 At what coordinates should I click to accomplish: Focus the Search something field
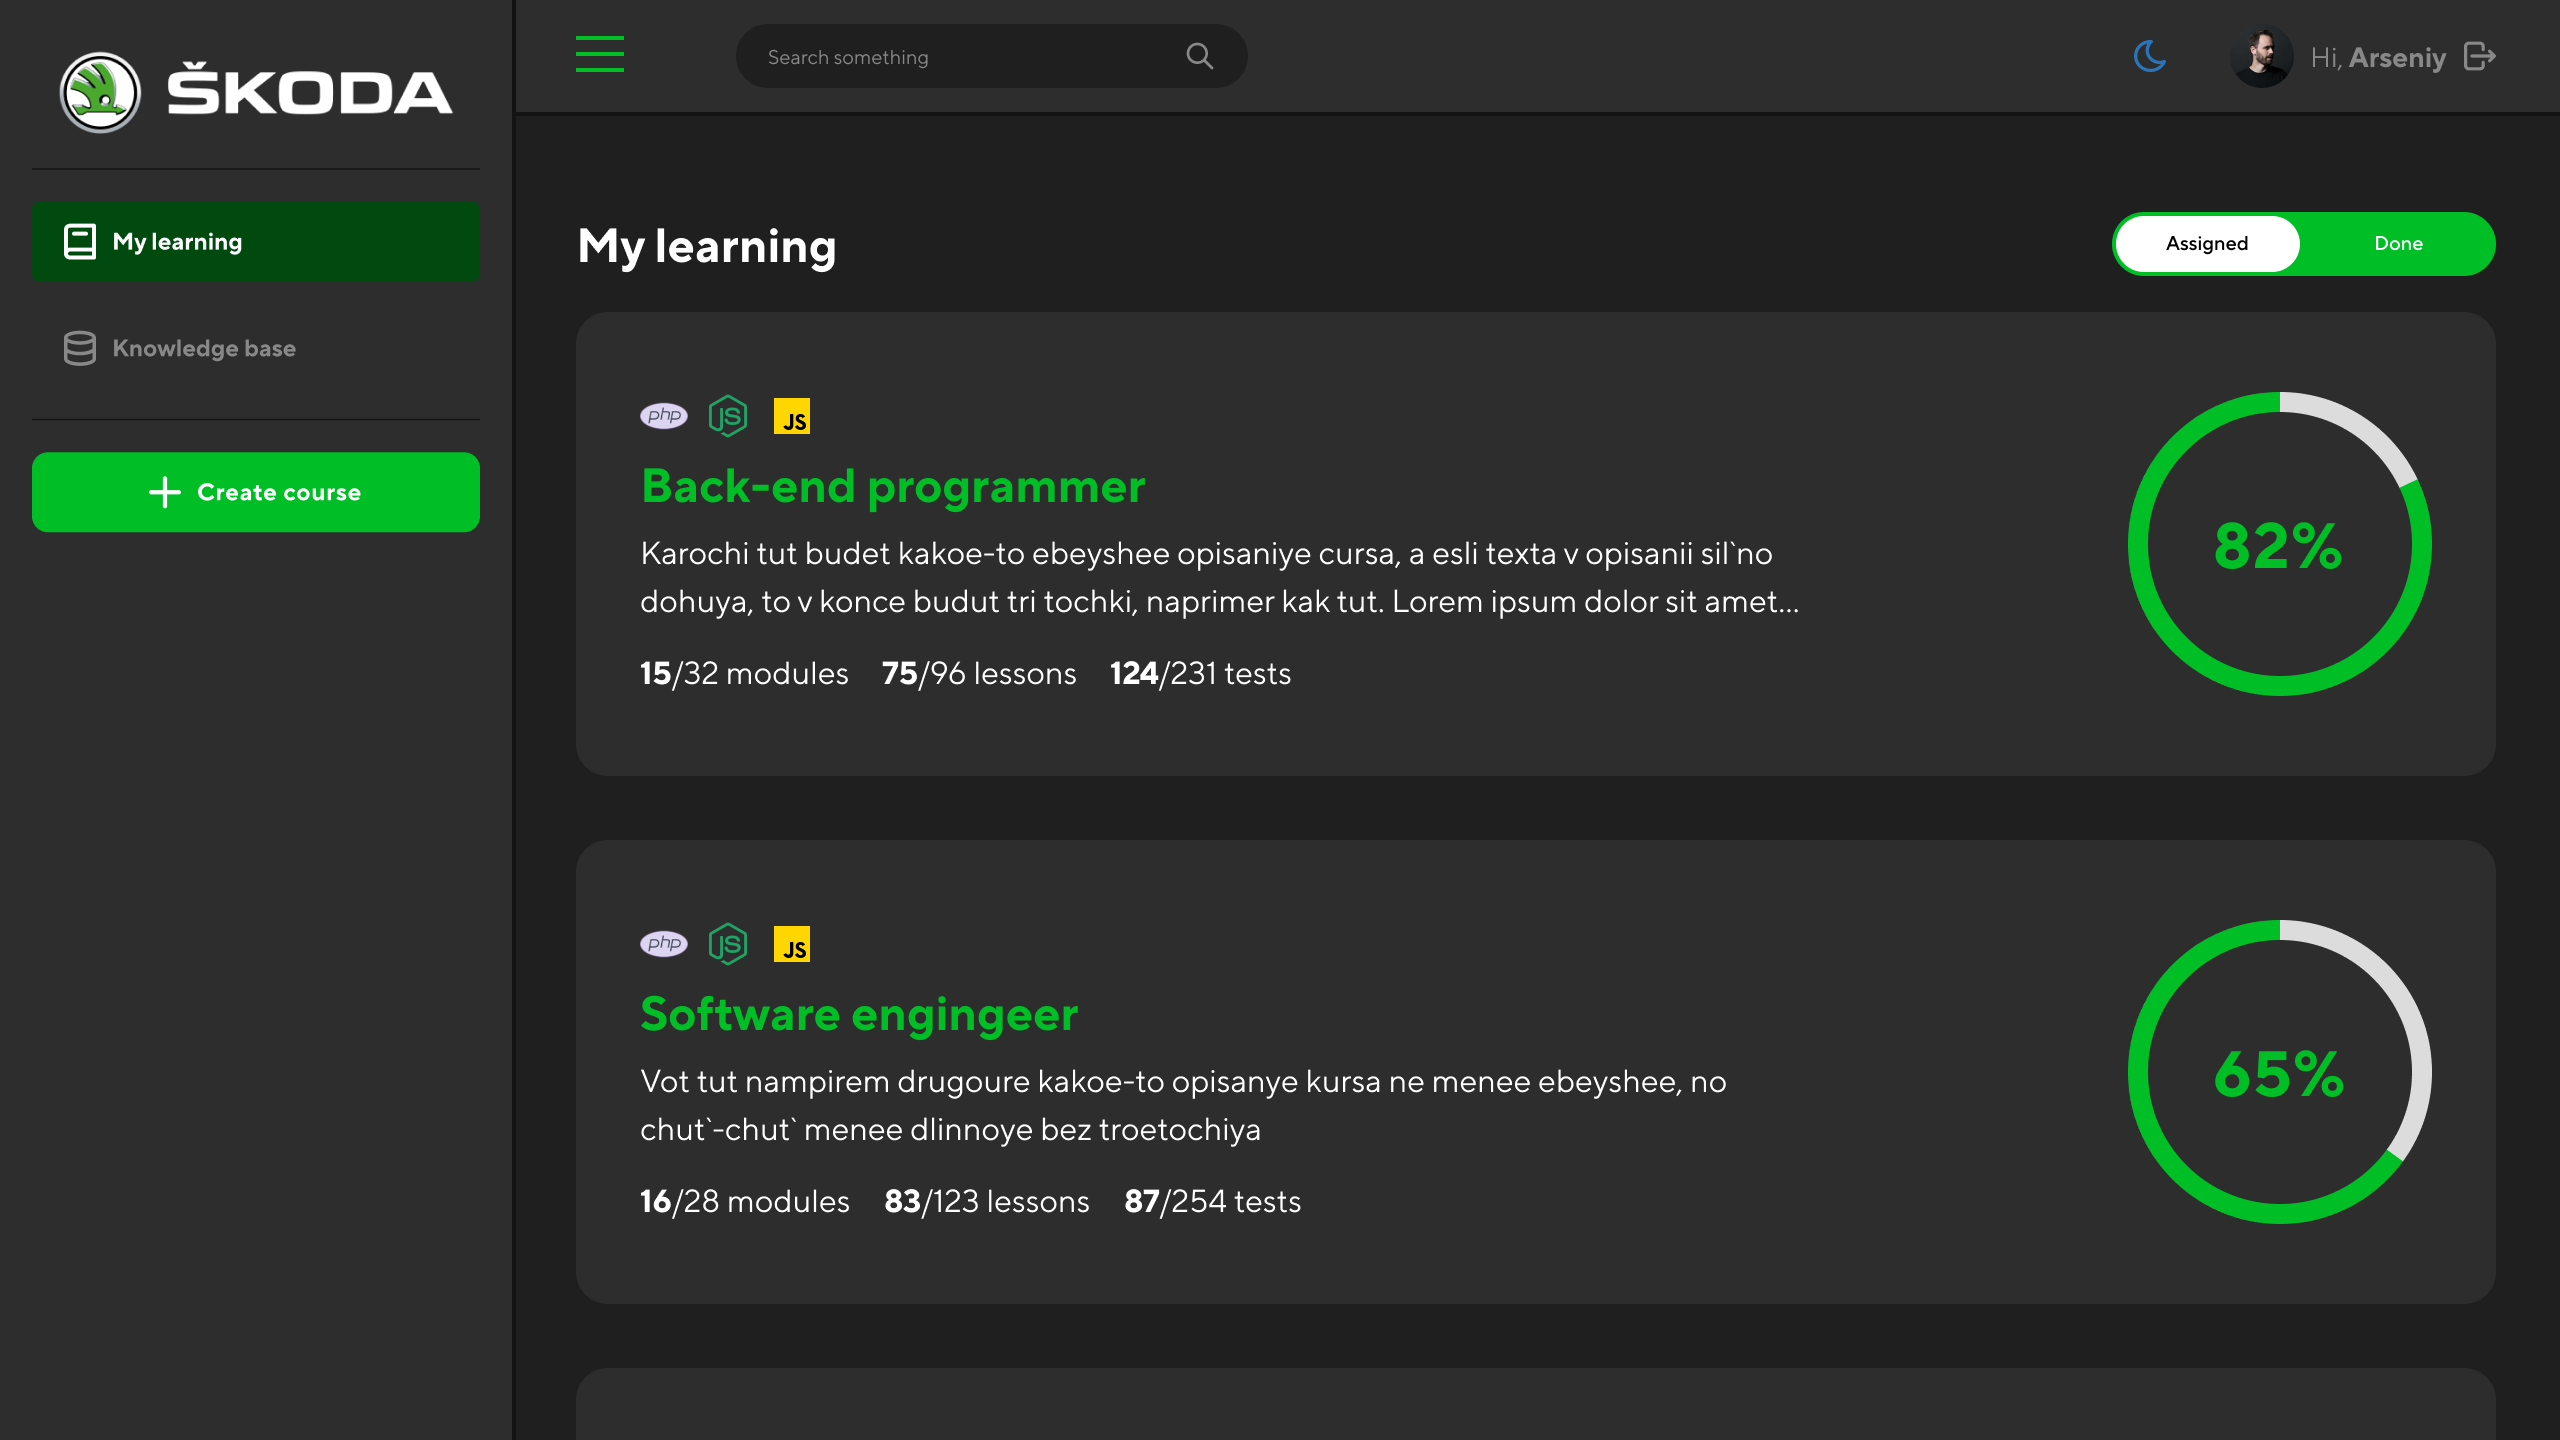point(960,57)
